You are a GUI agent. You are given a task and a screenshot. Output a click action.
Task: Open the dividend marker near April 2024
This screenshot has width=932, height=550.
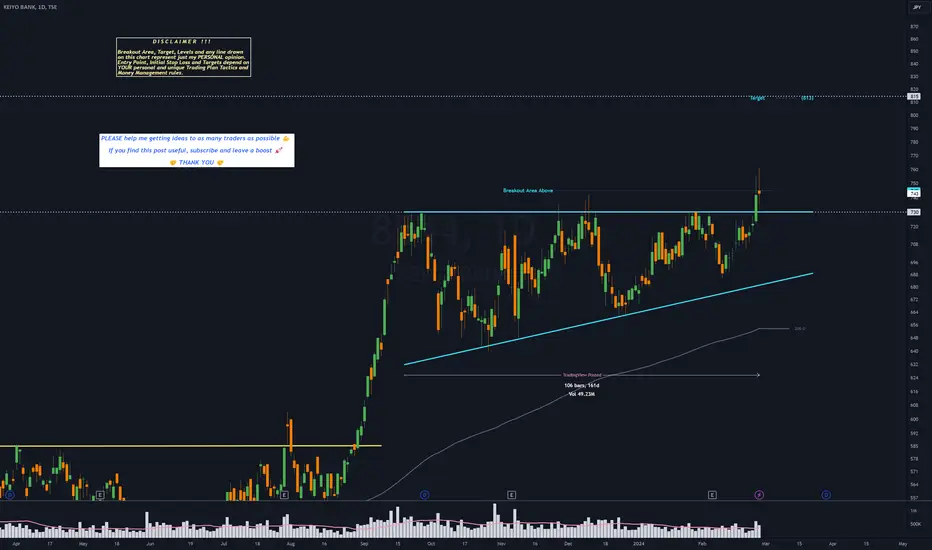pos(826,495)
